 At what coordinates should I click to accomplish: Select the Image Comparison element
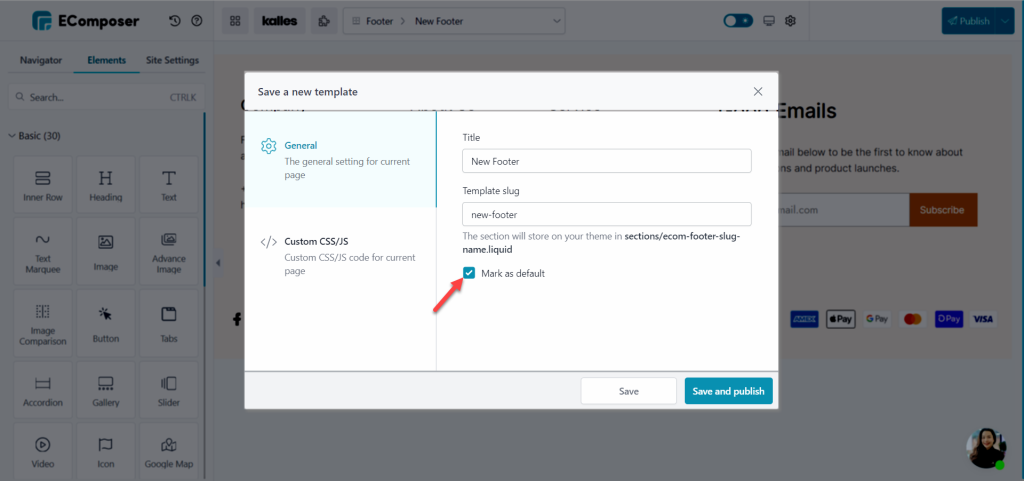pos(42,323)
